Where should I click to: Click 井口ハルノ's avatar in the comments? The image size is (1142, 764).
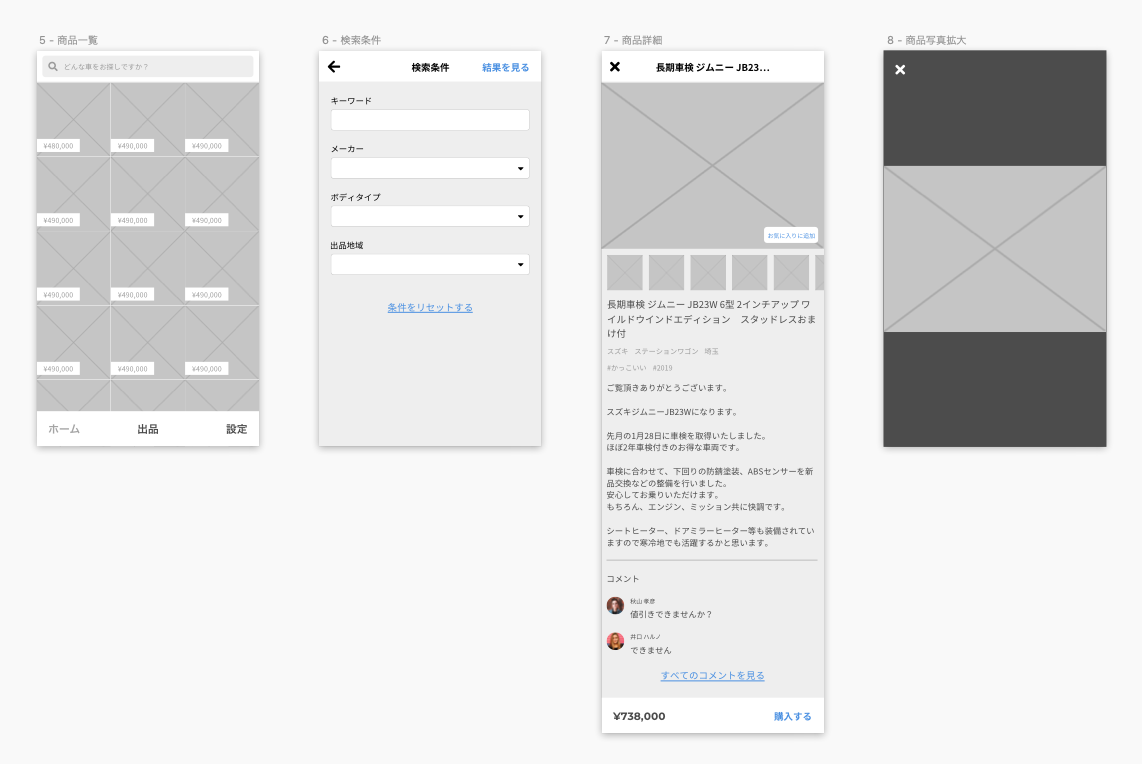(615, 641)
